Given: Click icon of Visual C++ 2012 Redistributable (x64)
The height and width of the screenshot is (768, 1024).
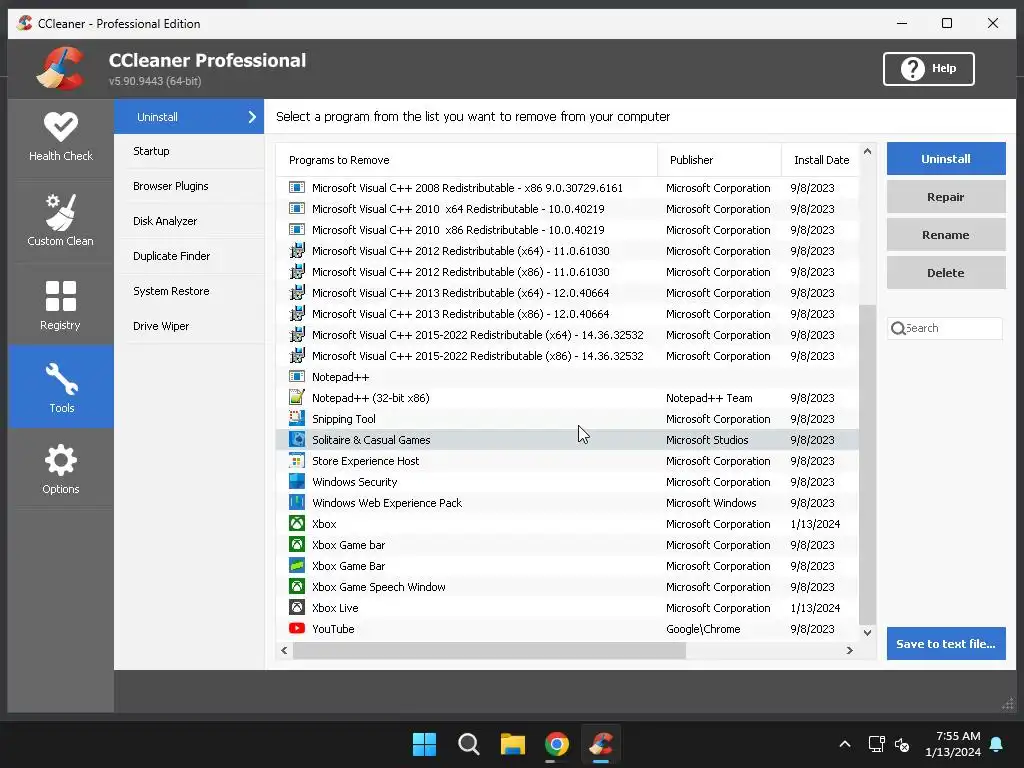Looking at the screenshot, I should click(x=296, y=251).
